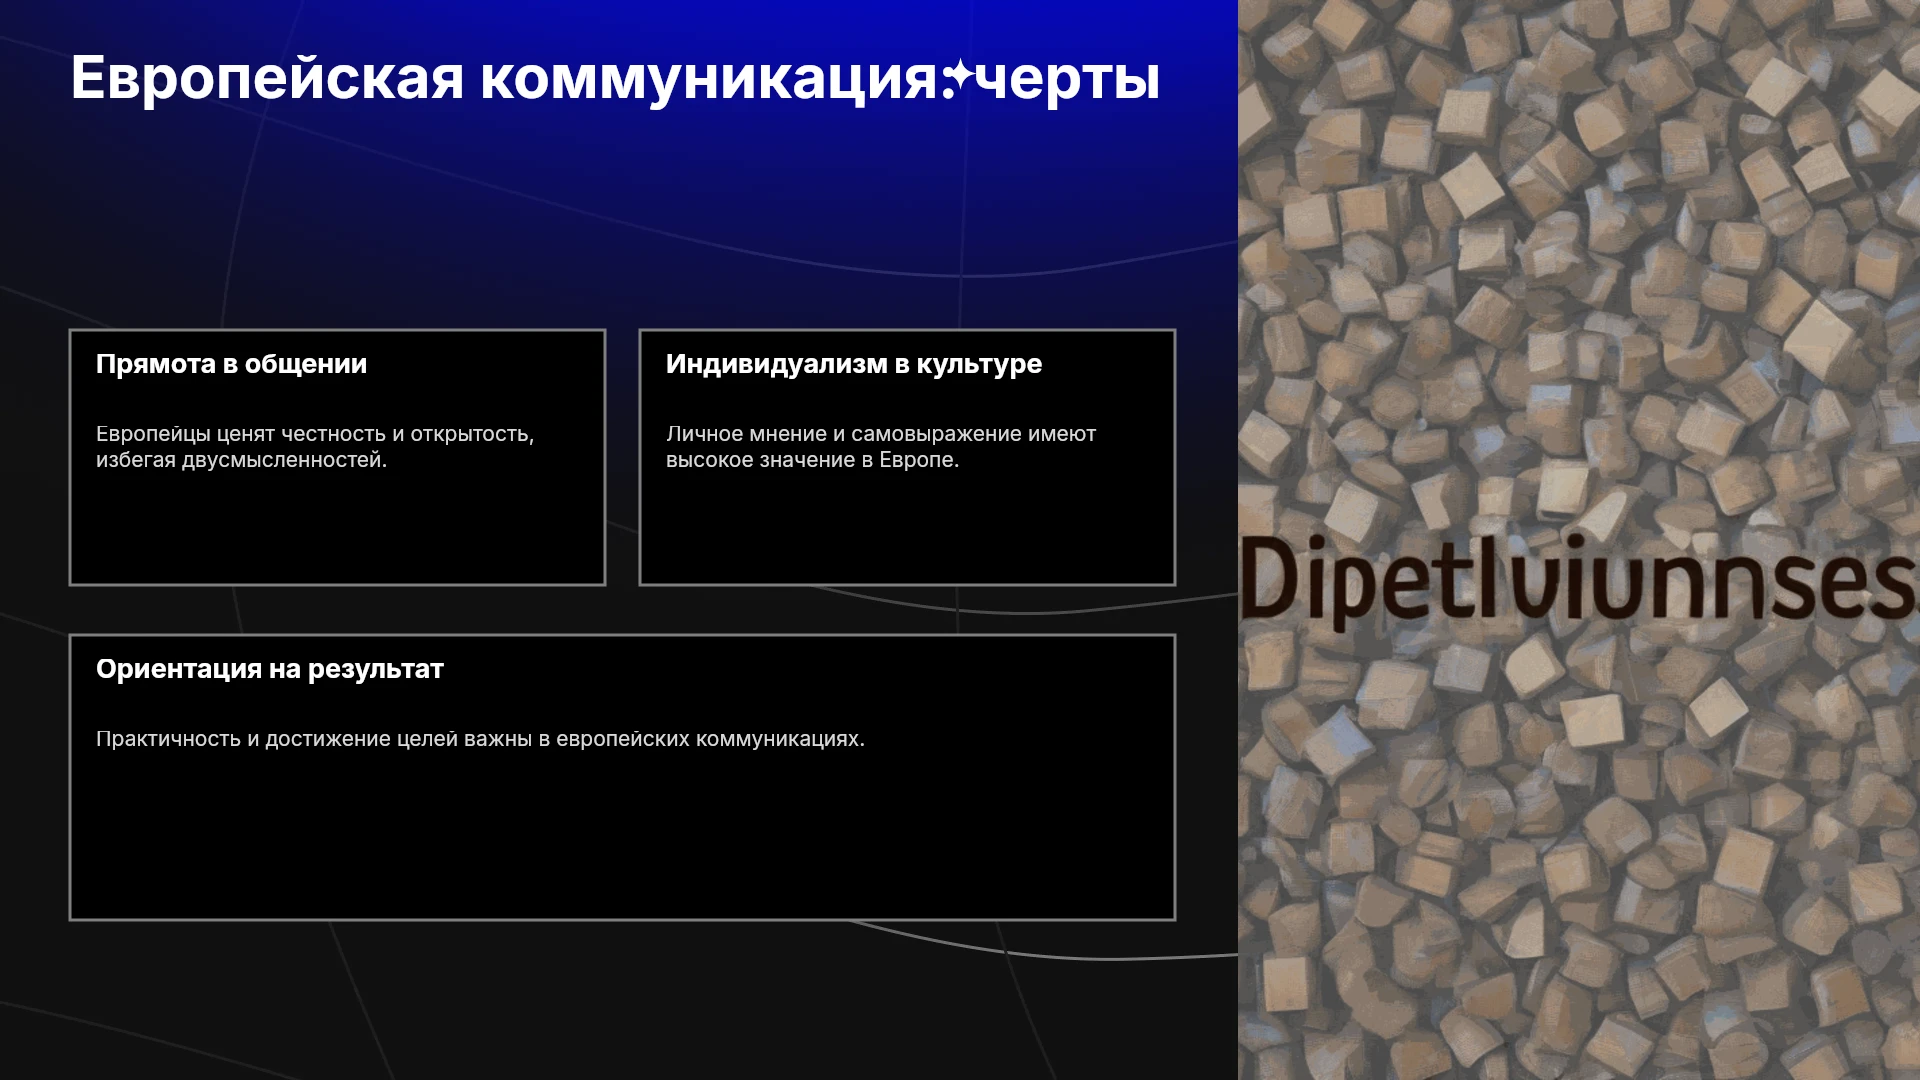Image resolution: width=1920 pixels, height=1080 pixels.
Task: Click the 'Индивидуализм в культуре' heading
Action: 854,364
